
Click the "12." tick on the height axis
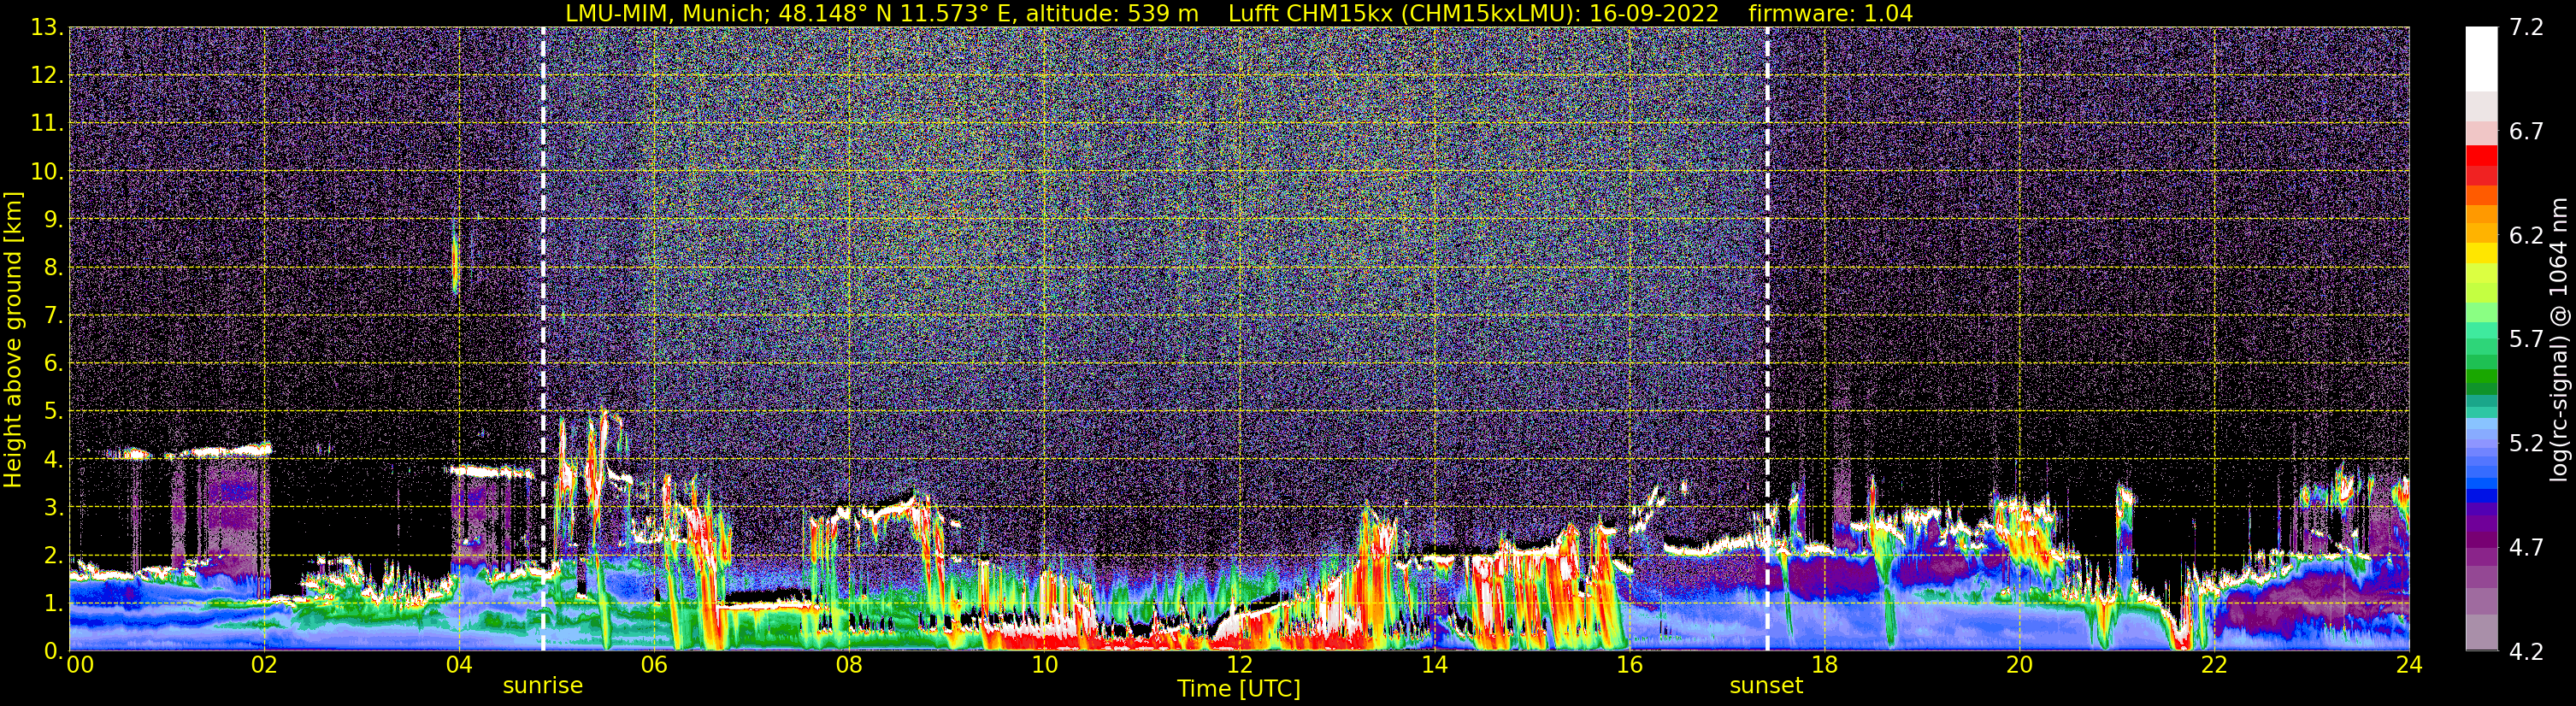pos(46,75)
